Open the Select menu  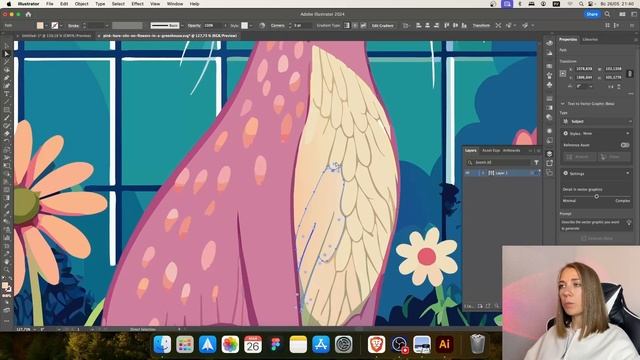pyautogui.click(x=118, y=4)
